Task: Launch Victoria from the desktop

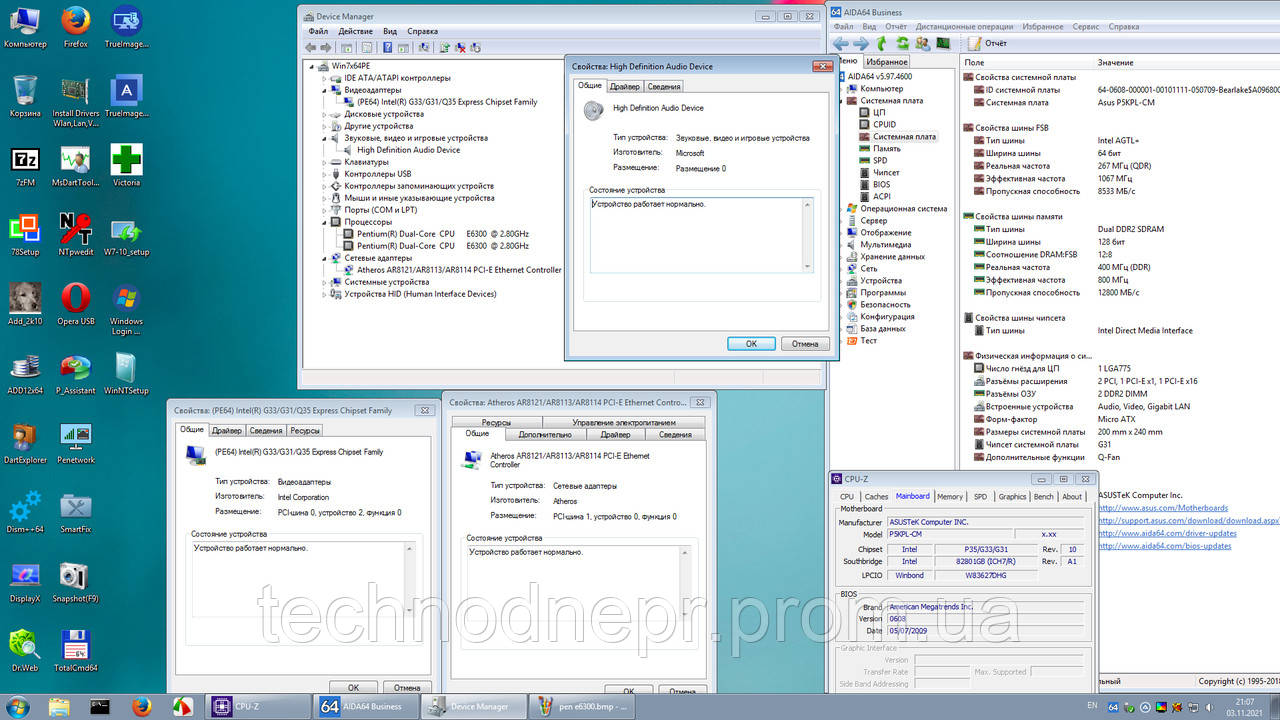Action: tap(126, 166)
